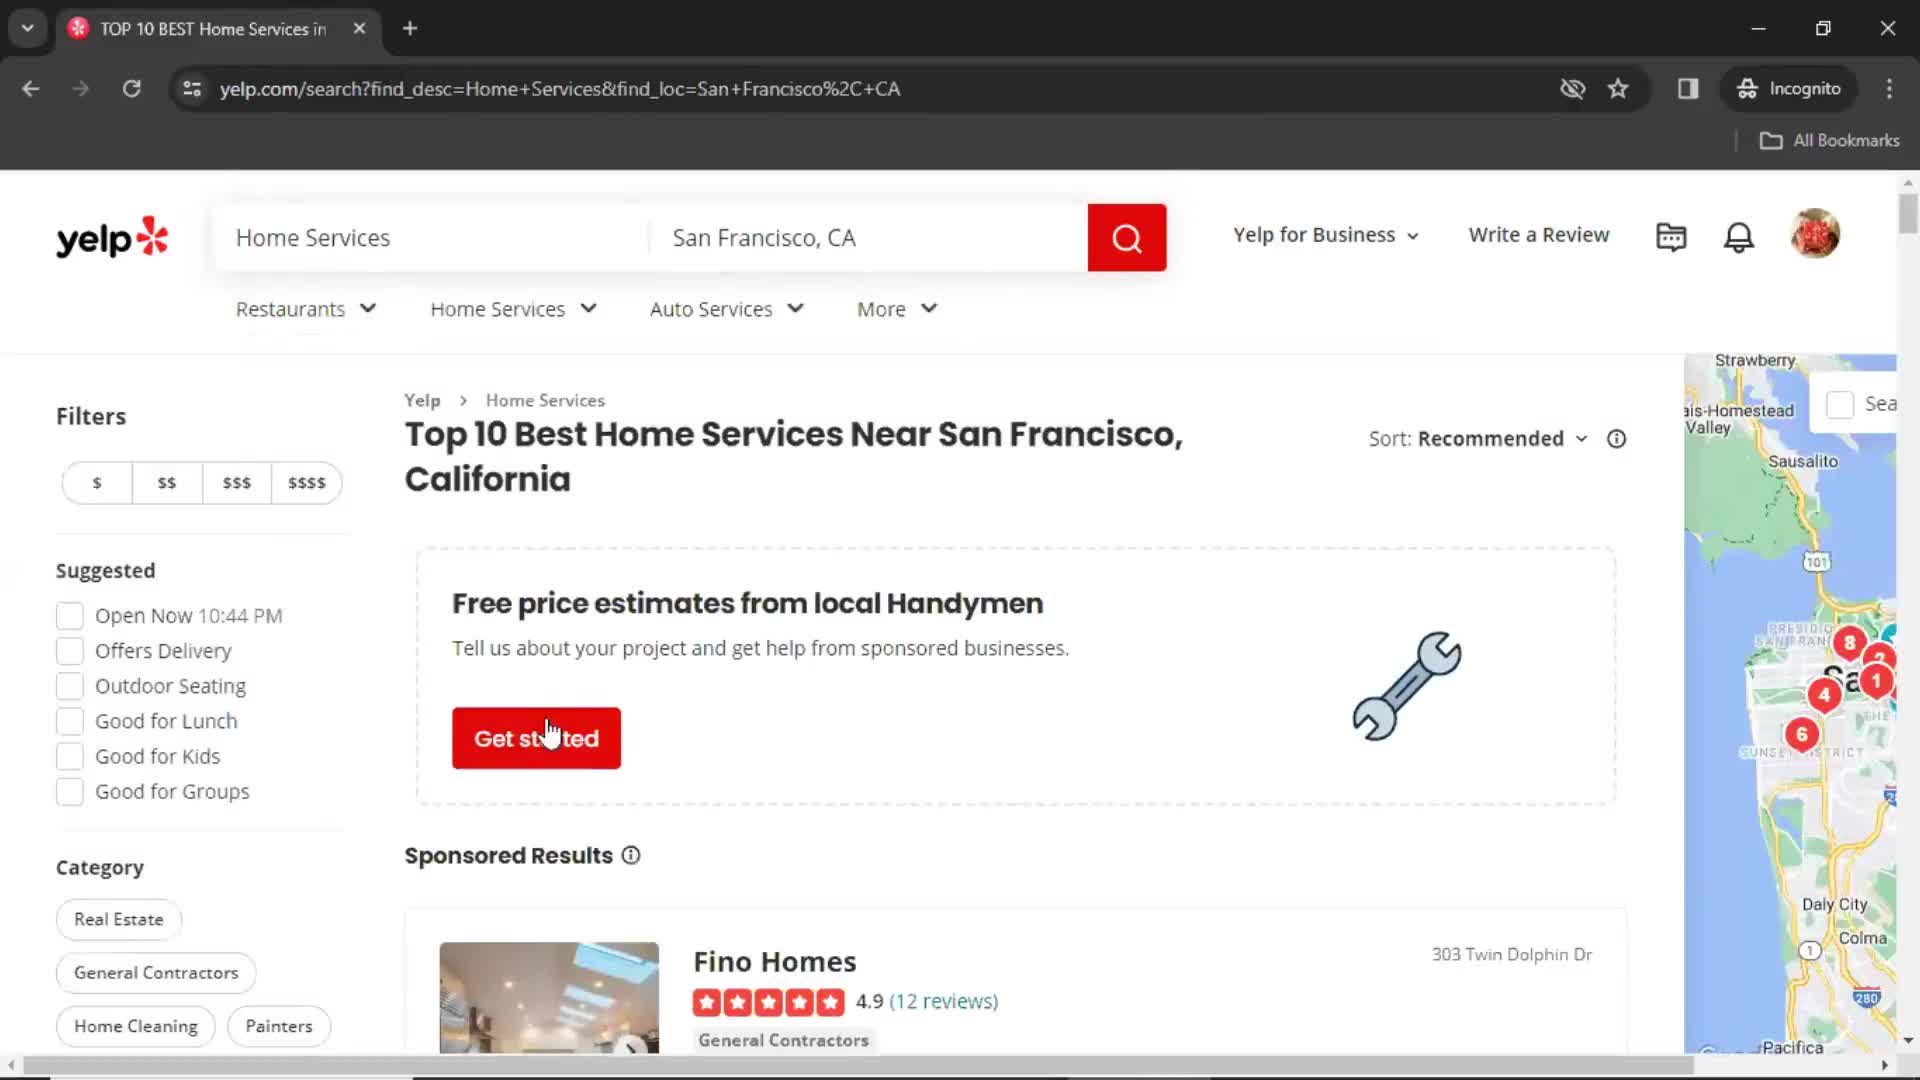This screenshot has width=1920, height=1080.
Task: Select Real Estate category chip
Action: pyautogui.click(x=119, y=919)
